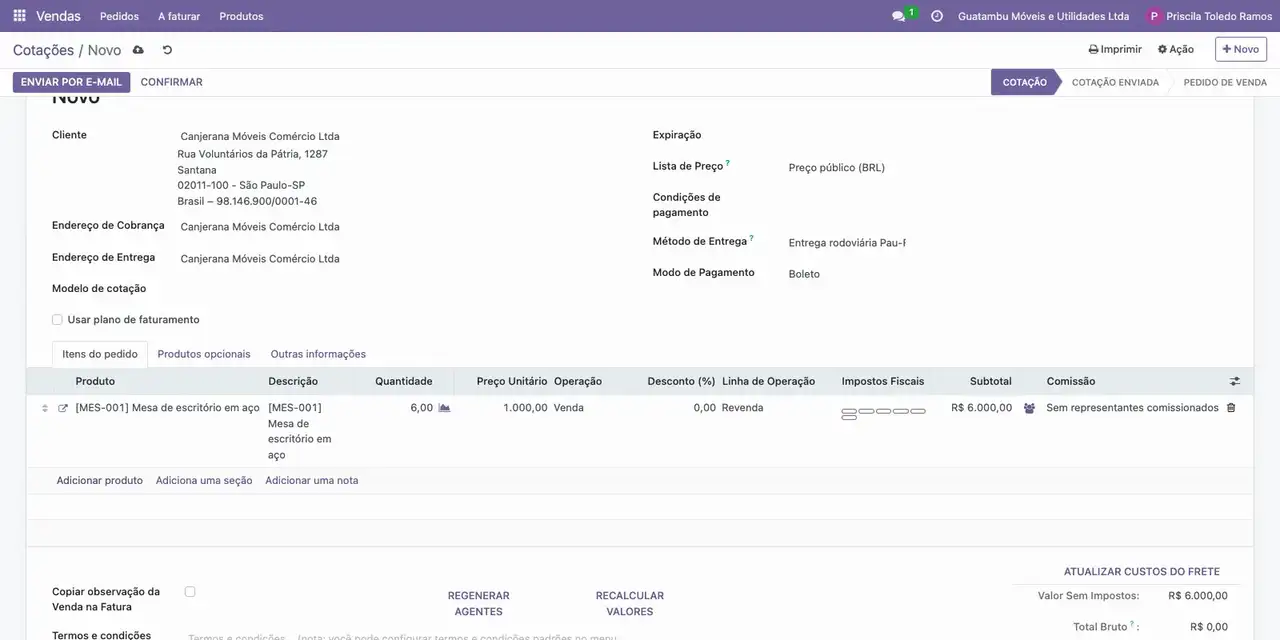Click the Método de Entrega help mark
This screenshot has width=1280, height=640.
[751, 238]
